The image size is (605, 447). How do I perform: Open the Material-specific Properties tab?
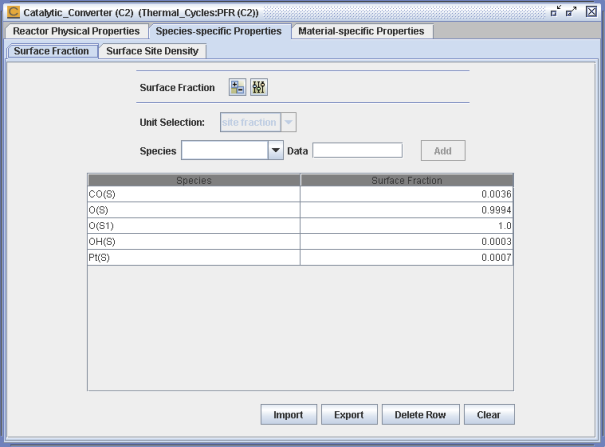point(361,31)
